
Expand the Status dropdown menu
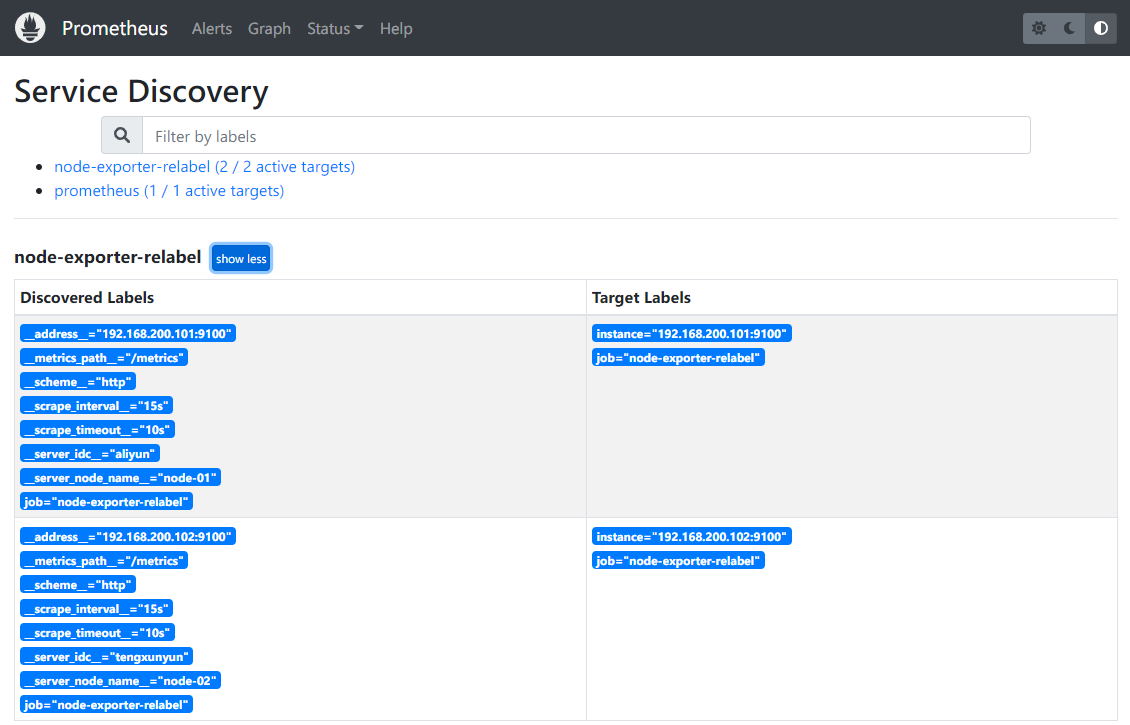coord(335,29)
